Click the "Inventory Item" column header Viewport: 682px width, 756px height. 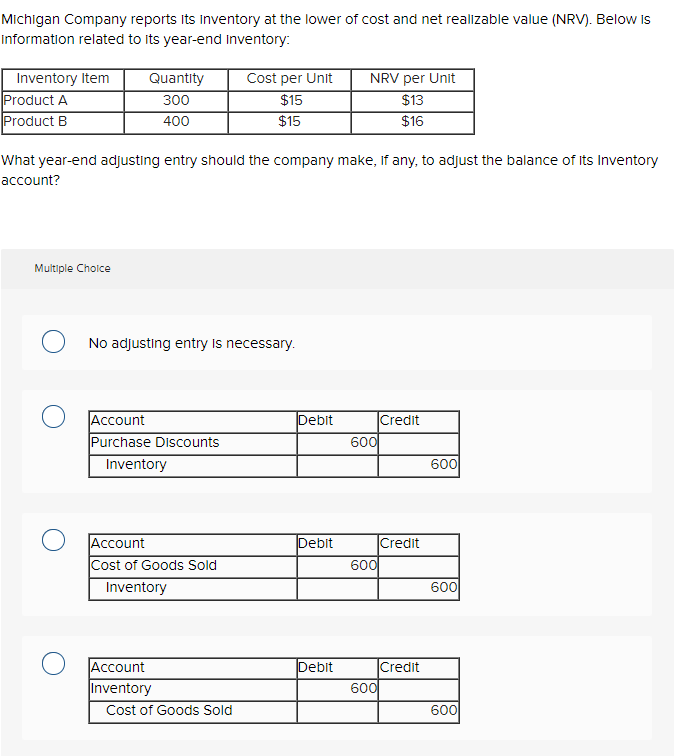point(63,79)
